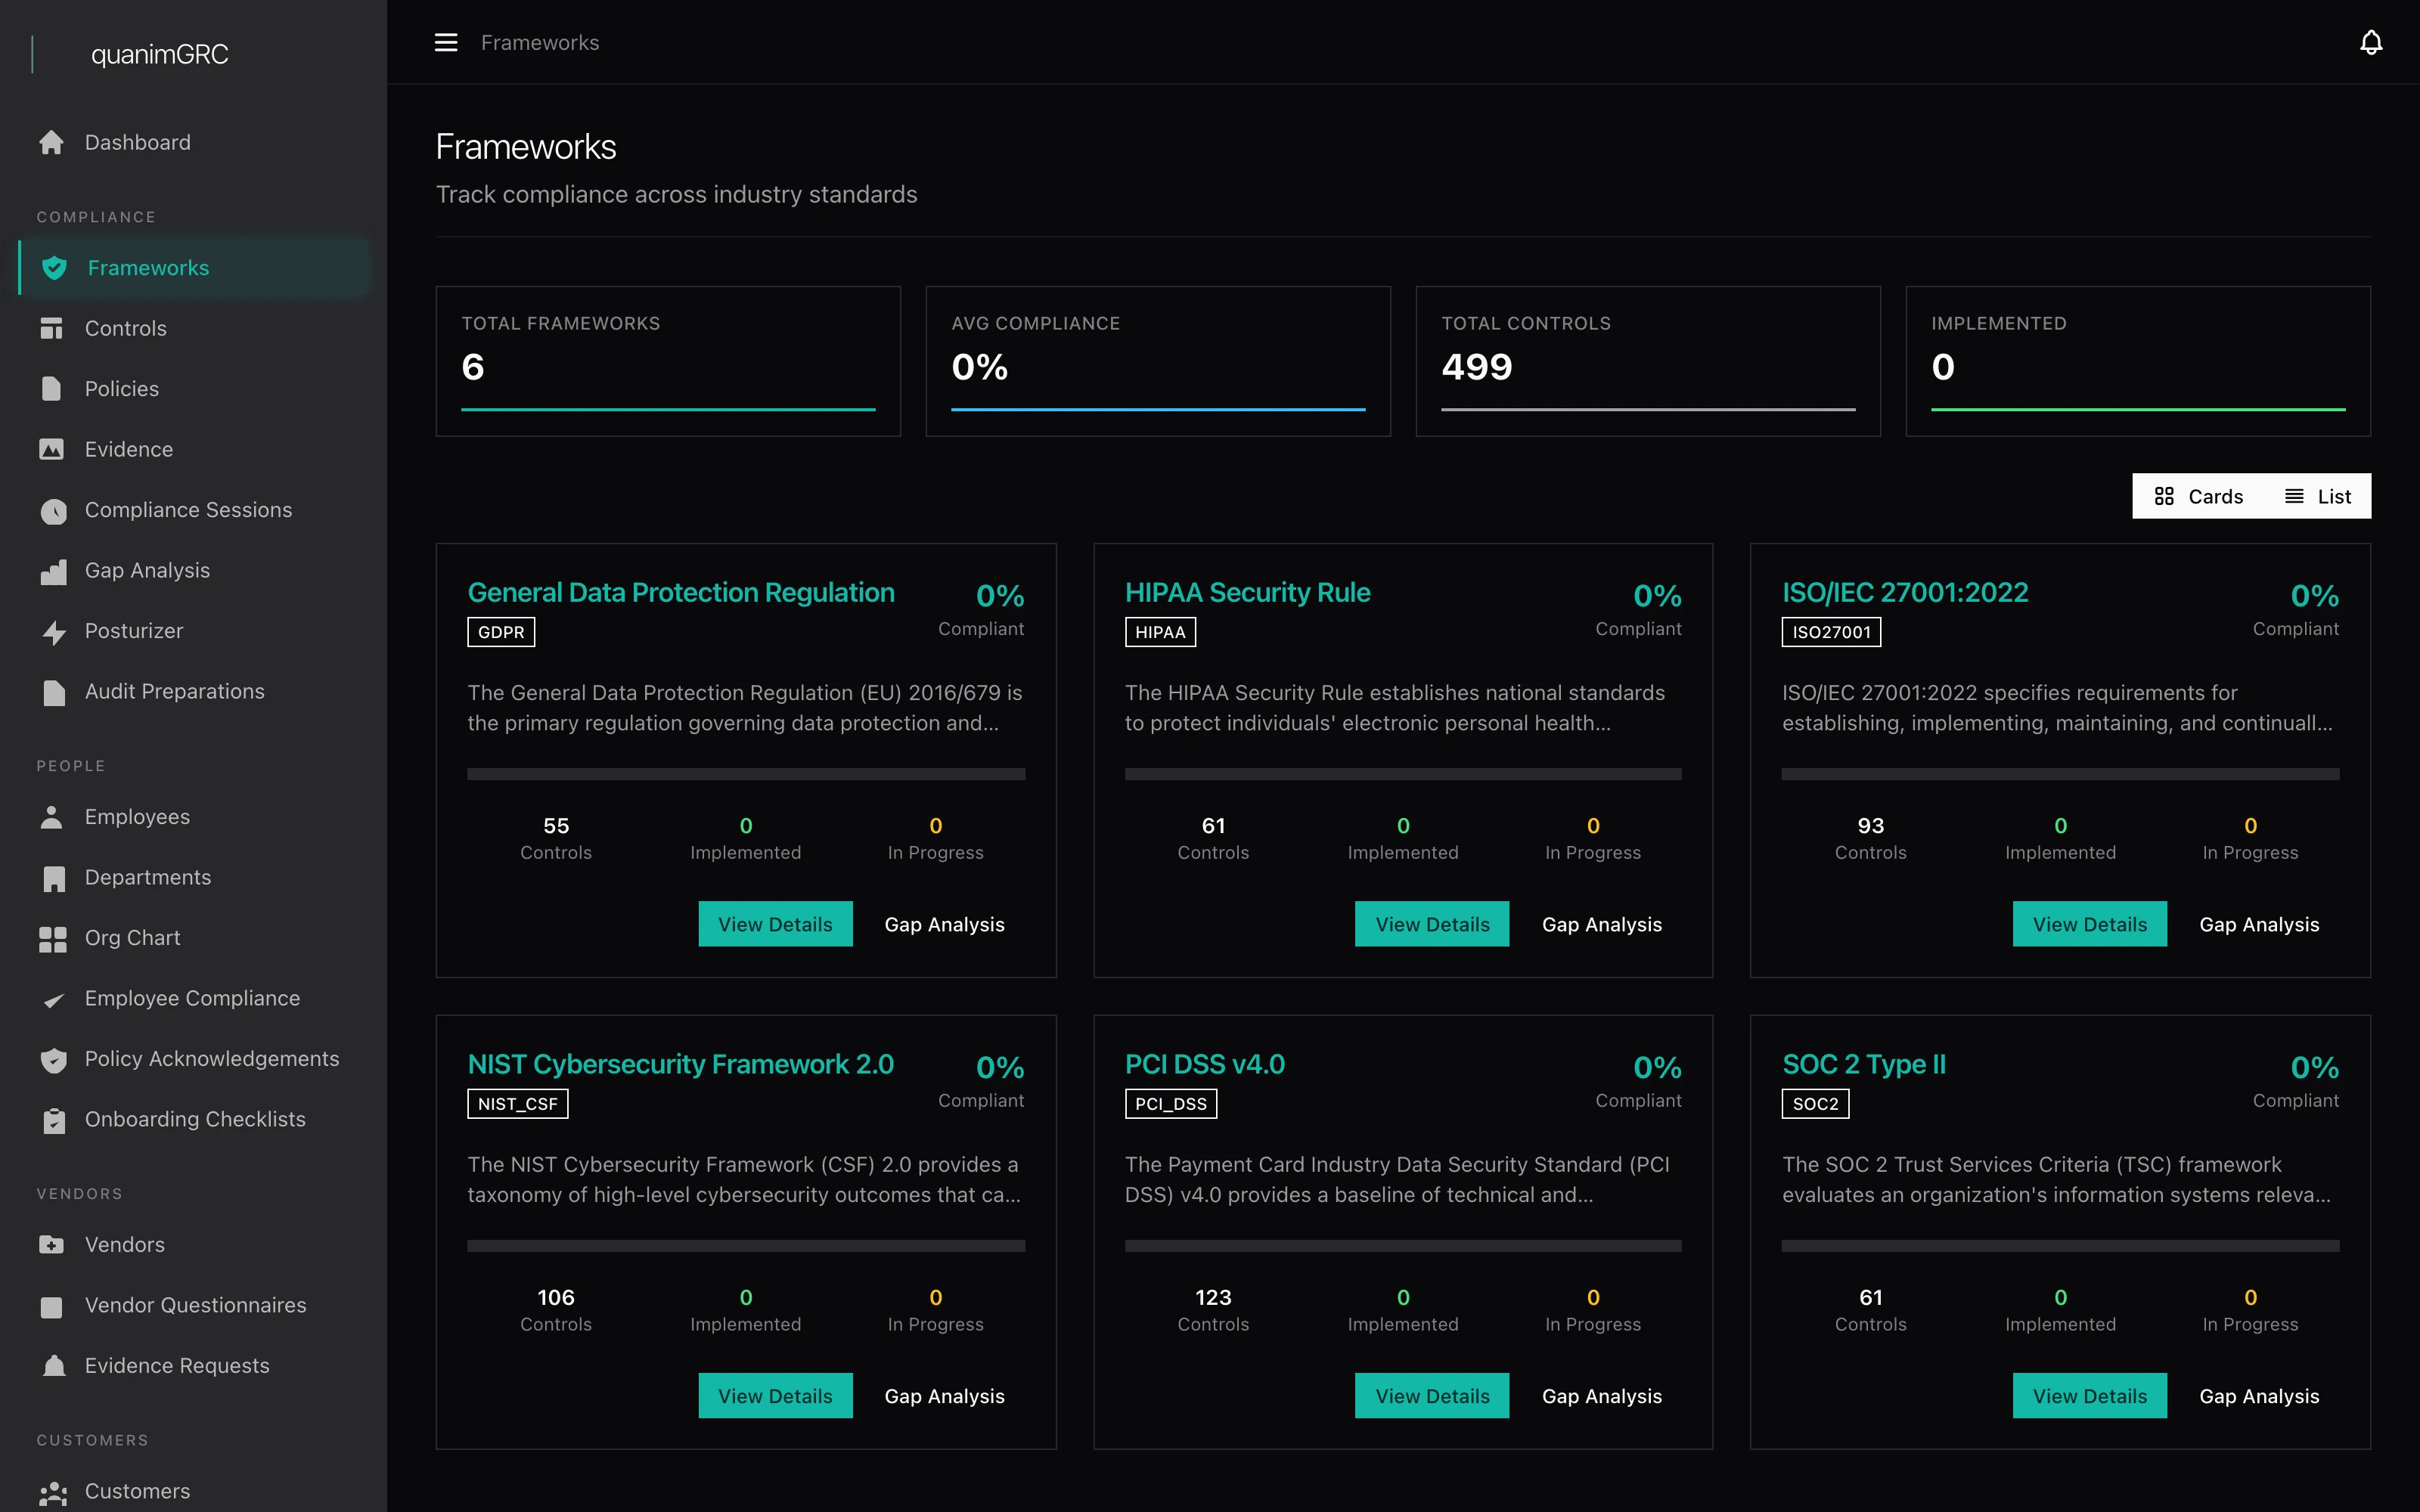Open Gap Analysis for HIPAA card
Viewport: 2420px width, 1512px height.
(x=1602, y=924)
